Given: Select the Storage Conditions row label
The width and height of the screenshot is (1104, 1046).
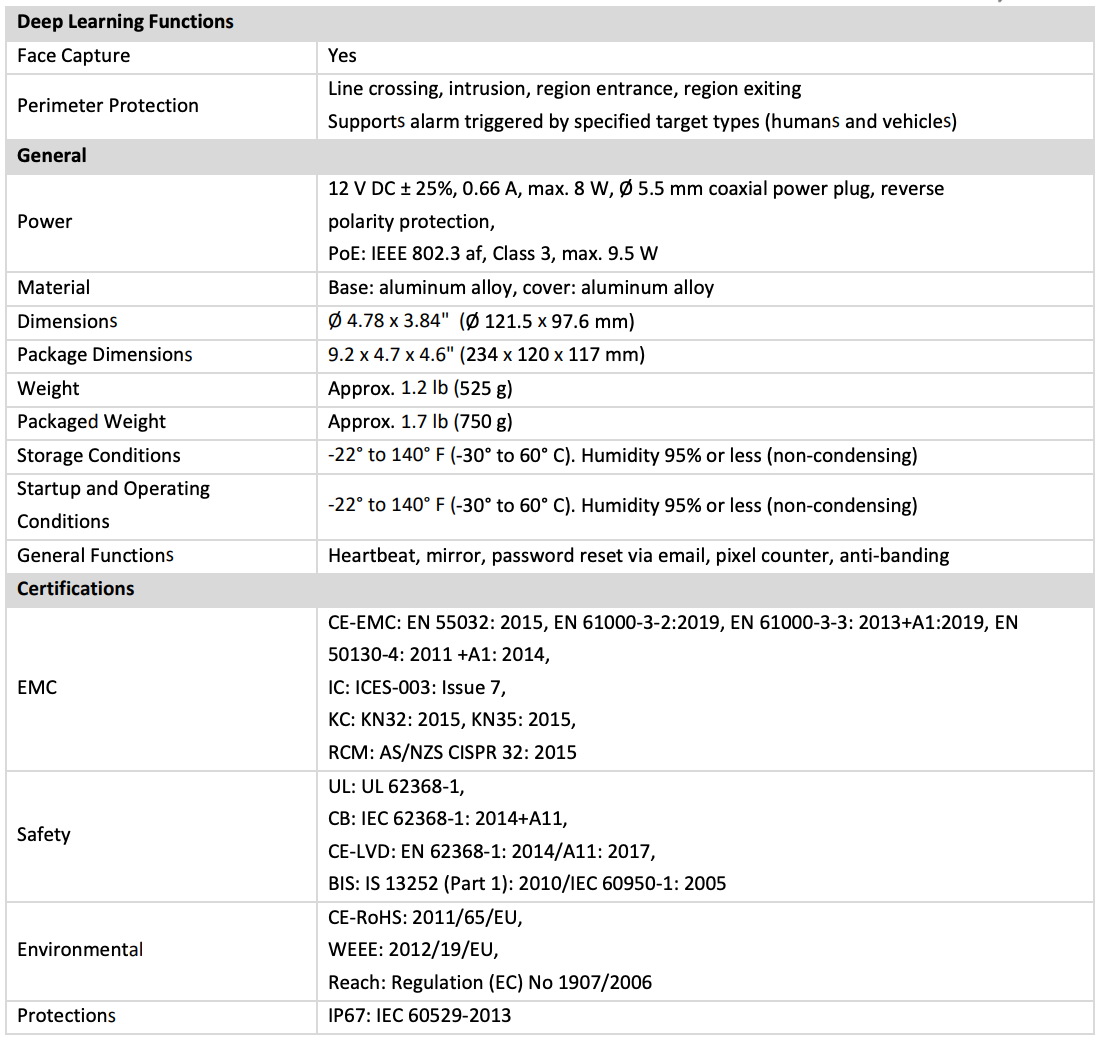Looking at the screenshot, I should pos(99,455).
